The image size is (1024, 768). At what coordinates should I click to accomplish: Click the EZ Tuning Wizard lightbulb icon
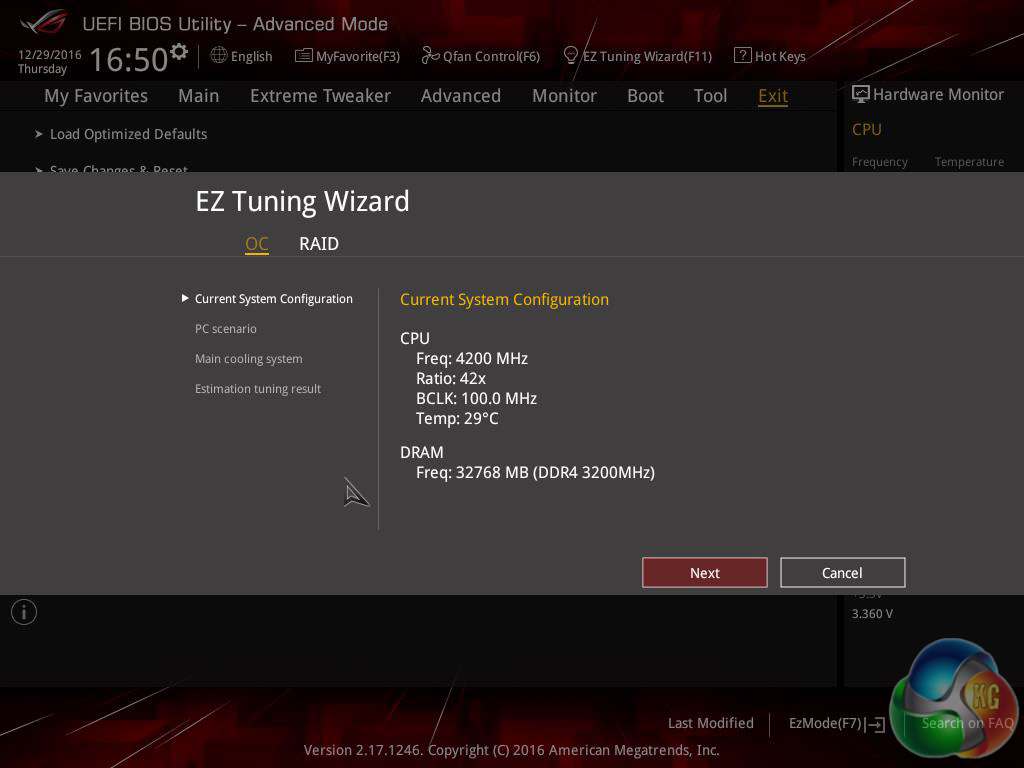coord(570,56)
